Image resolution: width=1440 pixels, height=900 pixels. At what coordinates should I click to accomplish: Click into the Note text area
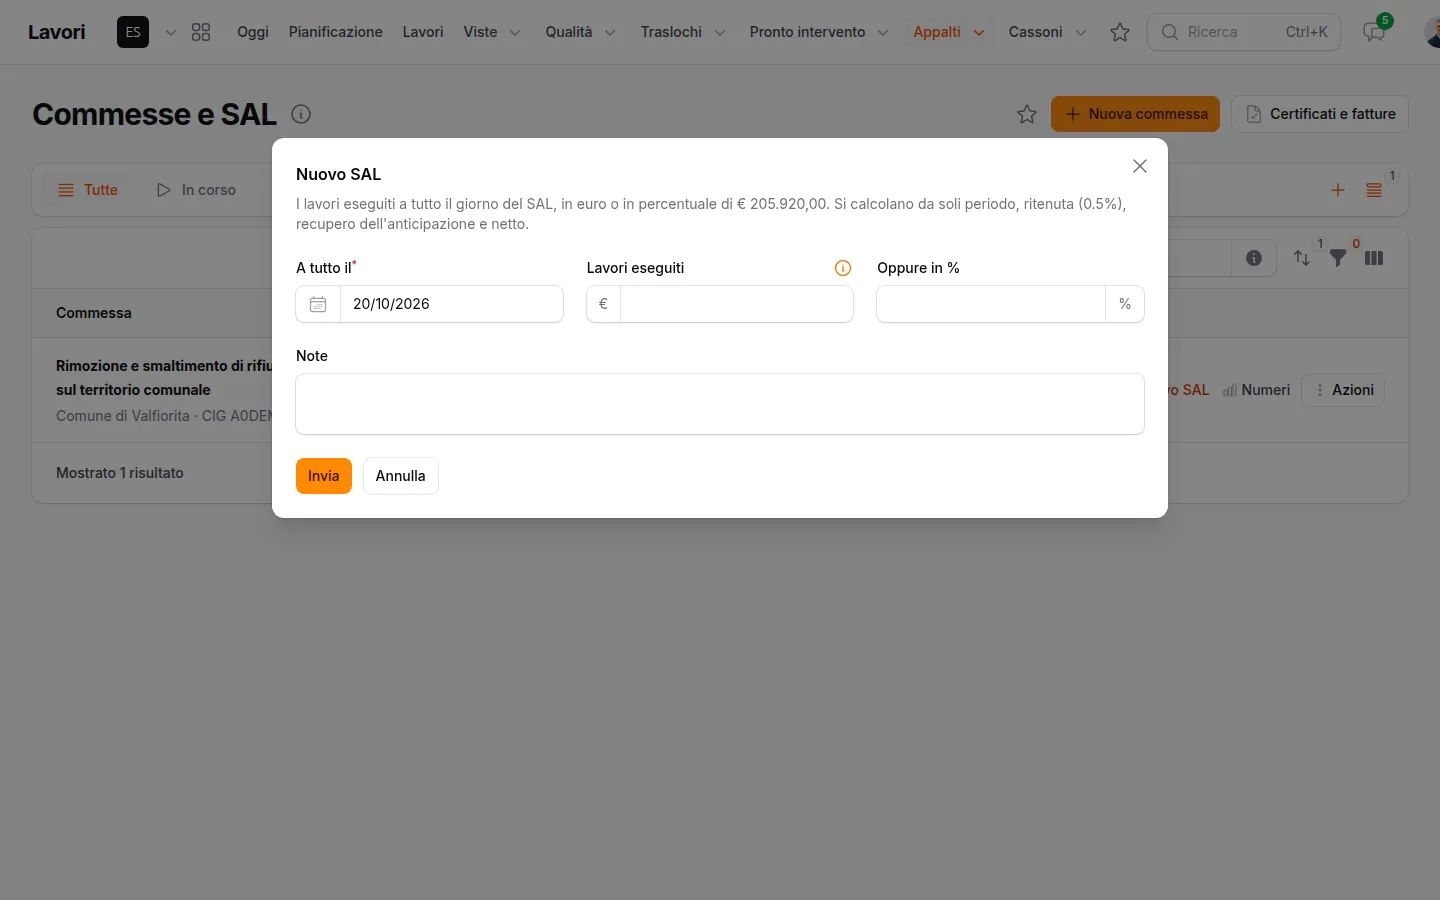pos(720,404)
